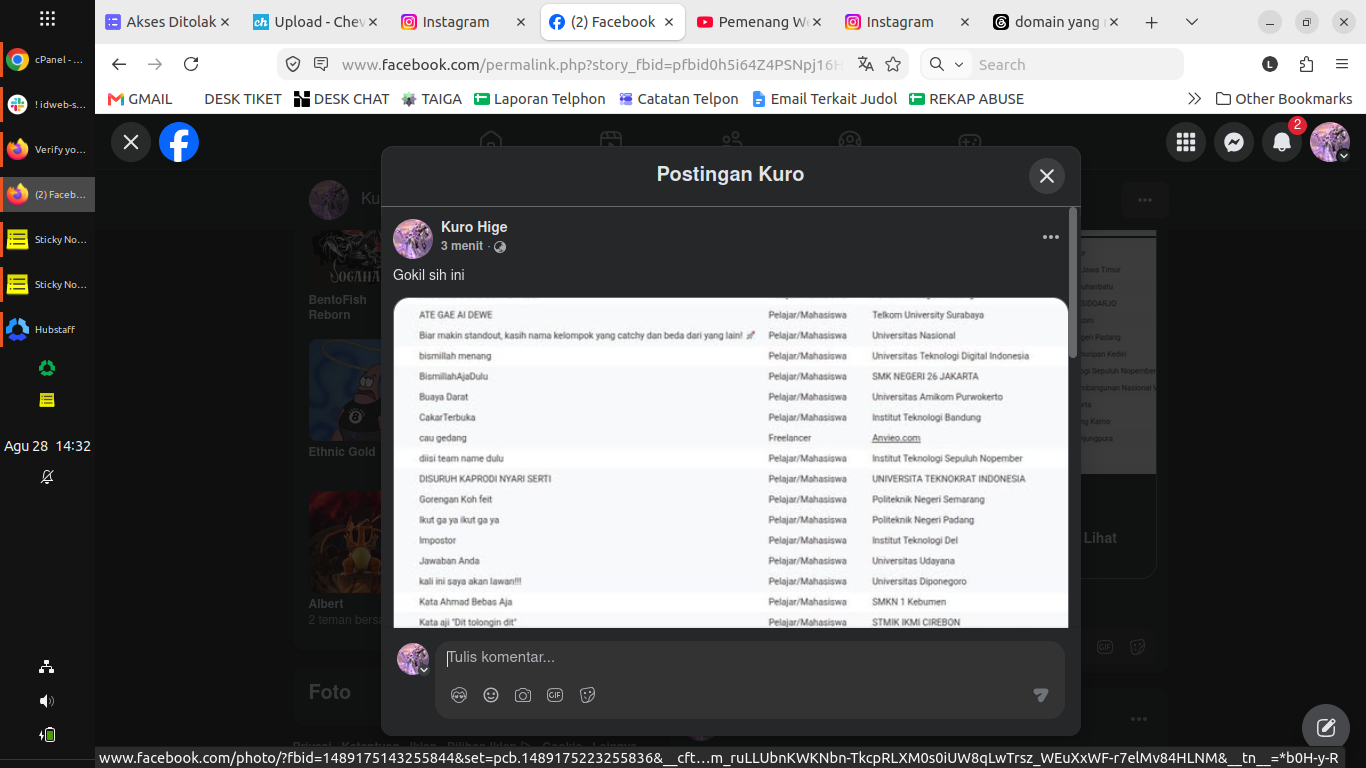Show more bookmarks overflow chevron

coord(1194,99)
